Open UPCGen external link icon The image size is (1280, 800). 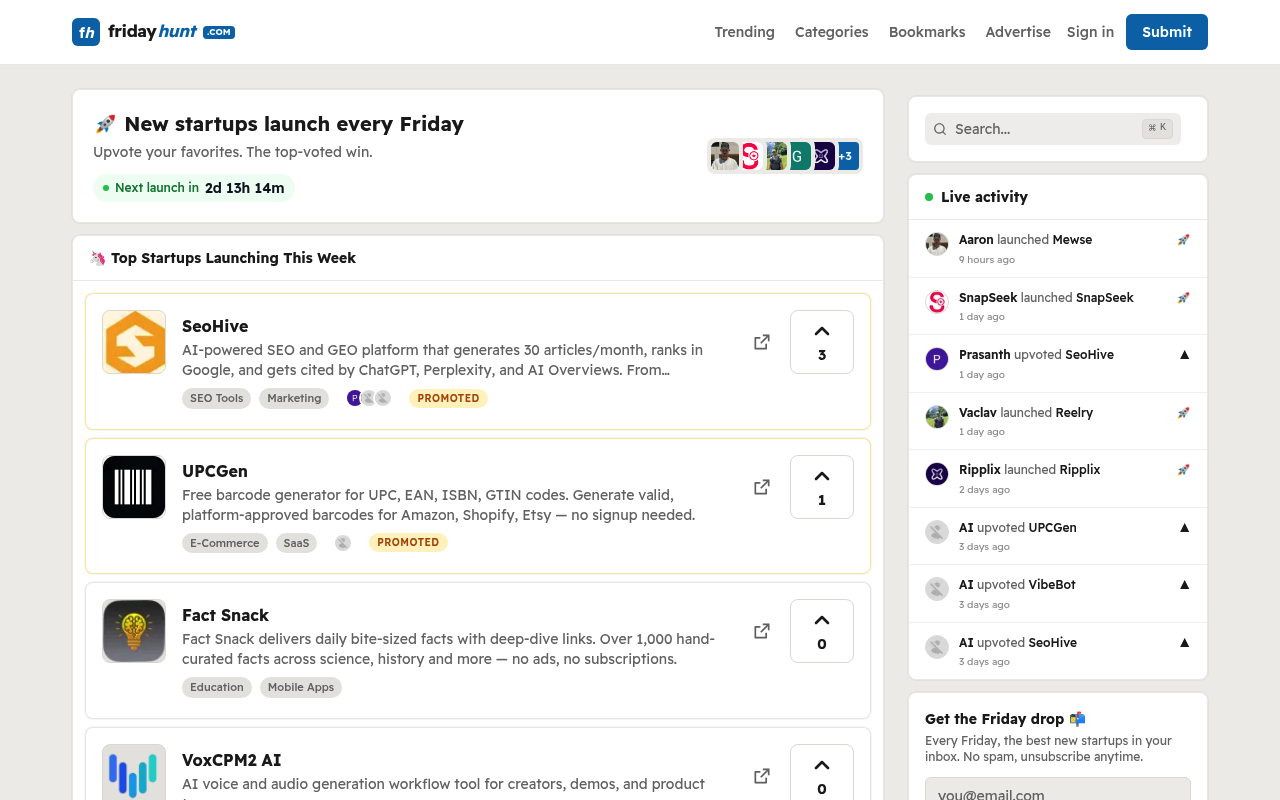(762, 487)
